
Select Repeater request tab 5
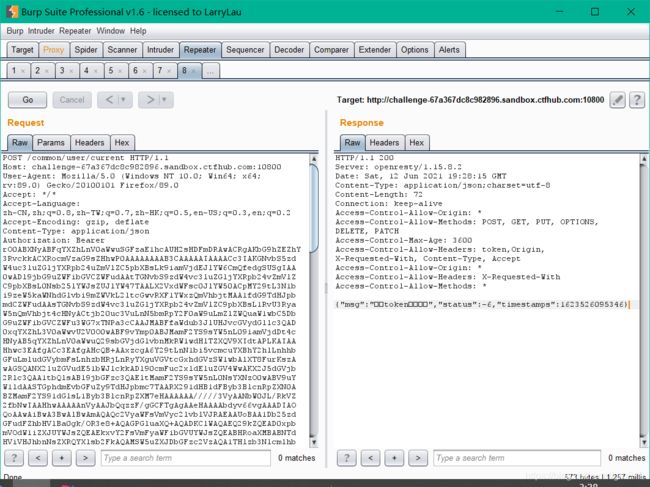(111, 71)
